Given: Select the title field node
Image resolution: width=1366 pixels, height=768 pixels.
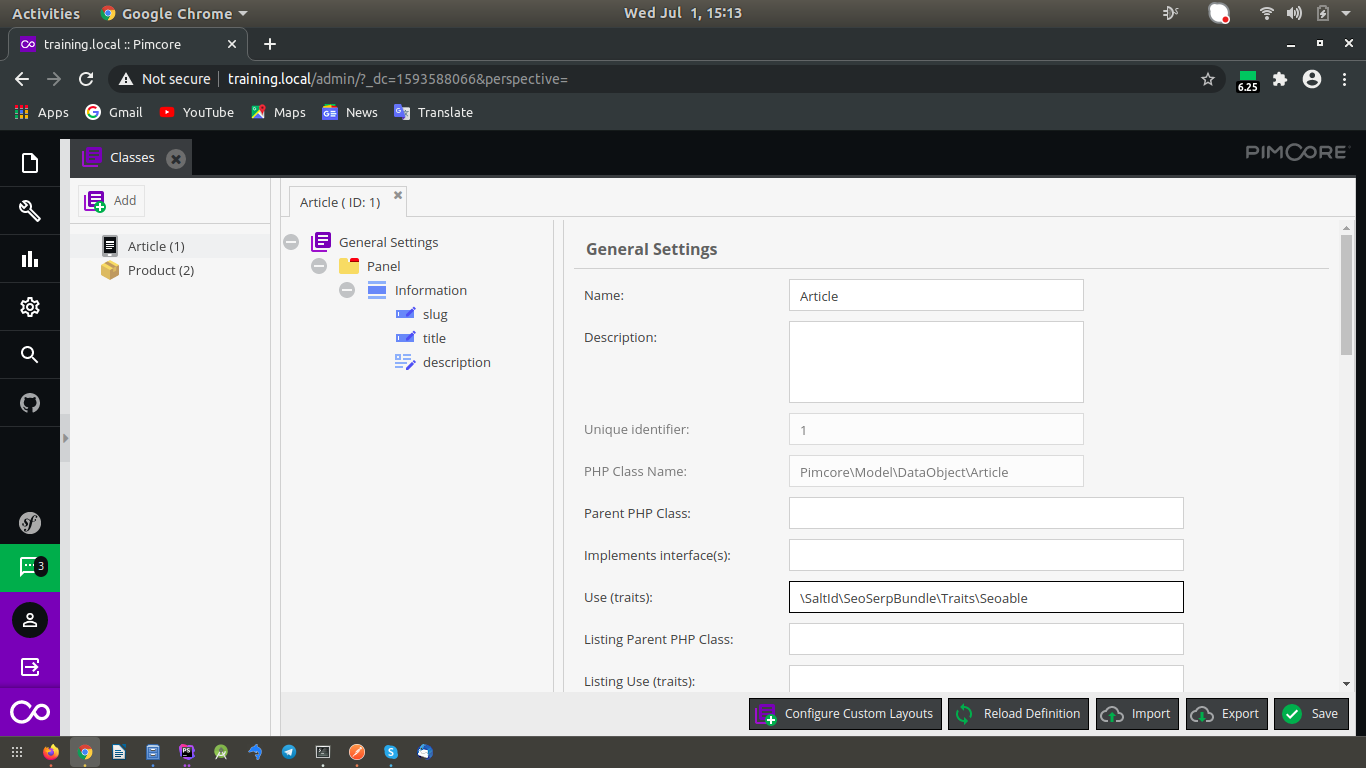Looking at the screenshot, I should [434, 338].
